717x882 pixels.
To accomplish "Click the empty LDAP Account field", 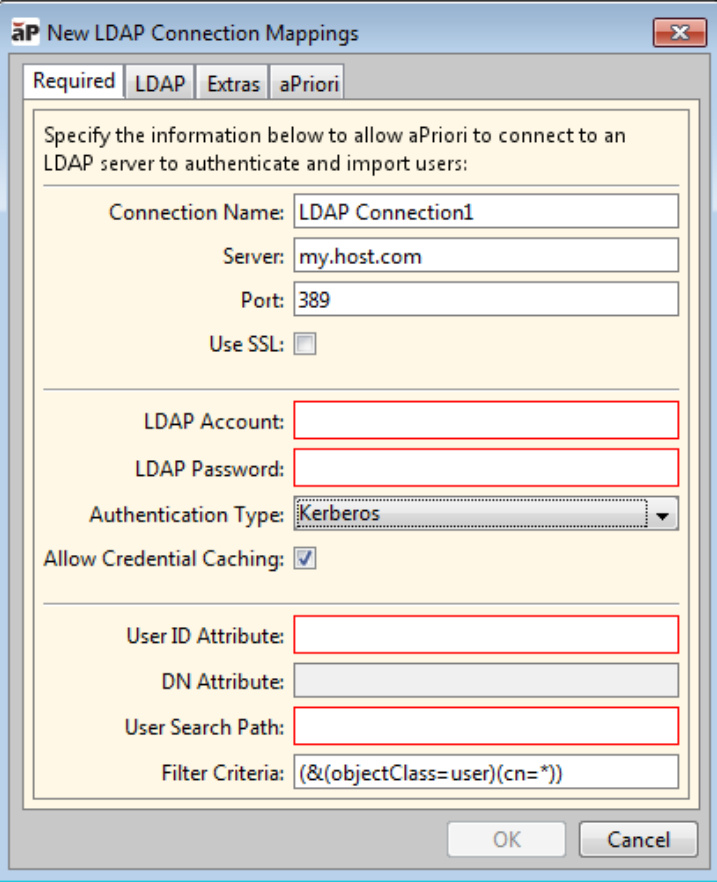I will [486, 421].
